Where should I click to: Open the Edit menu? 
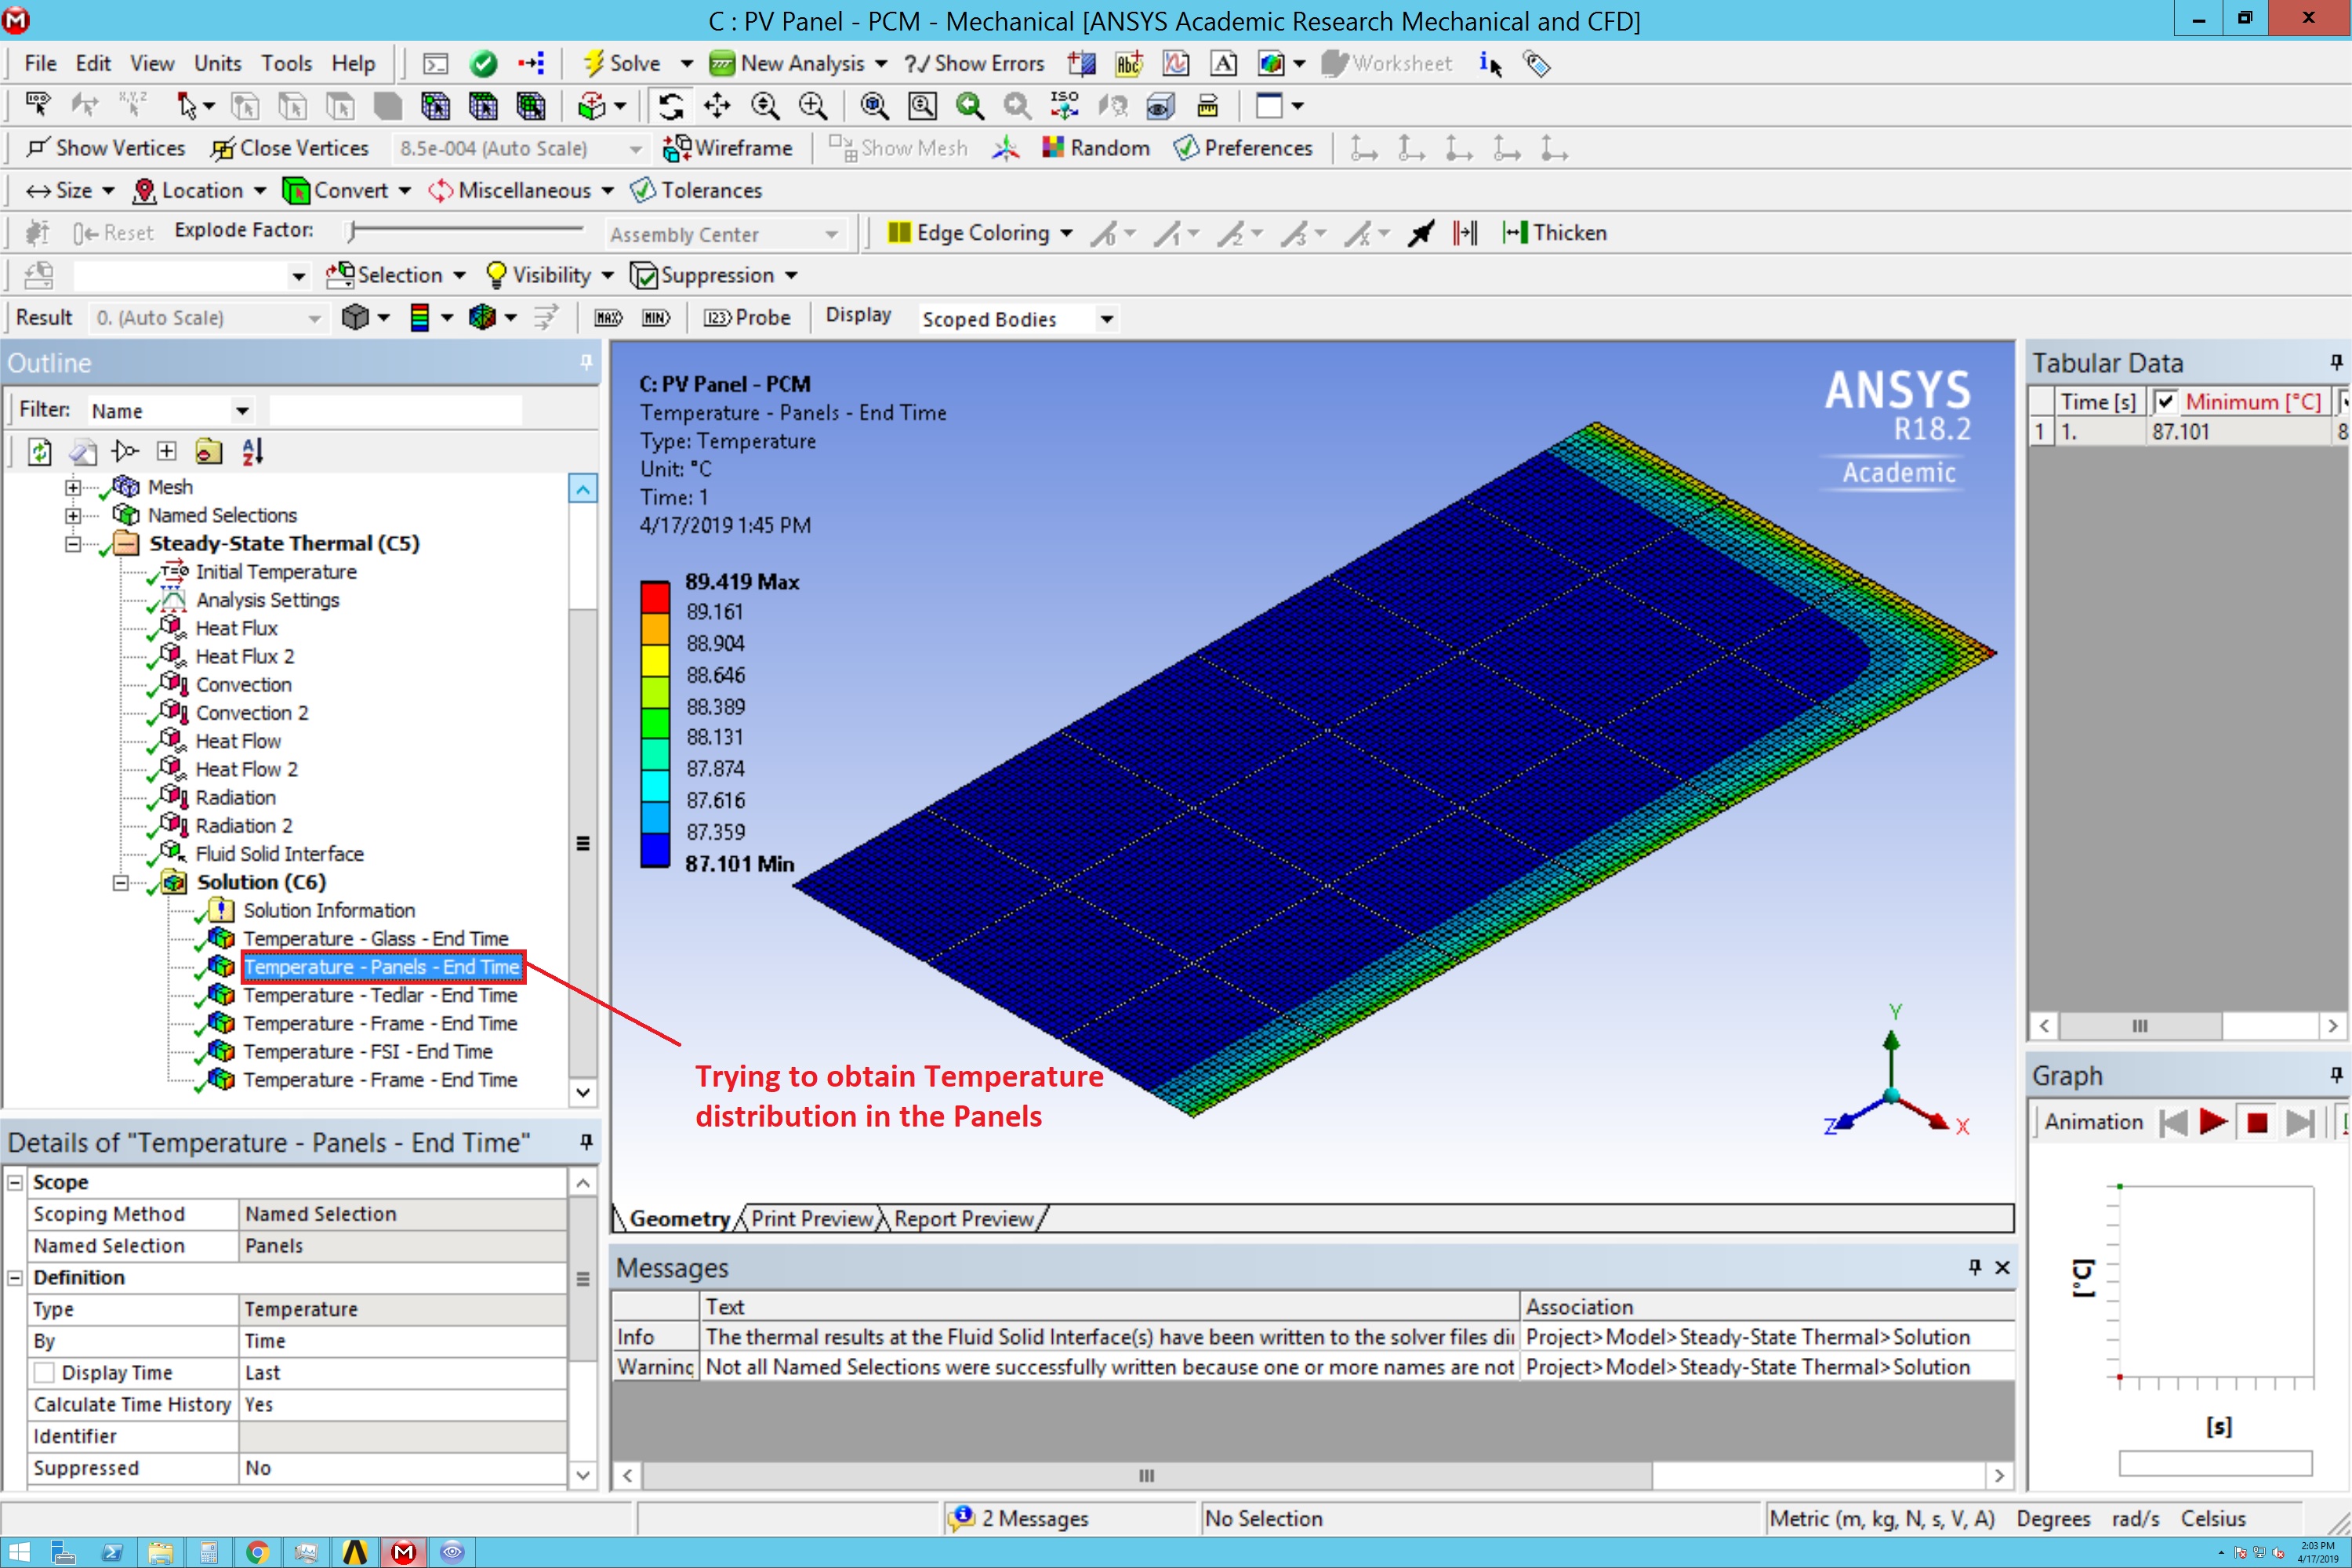click(x=93, y=63)
